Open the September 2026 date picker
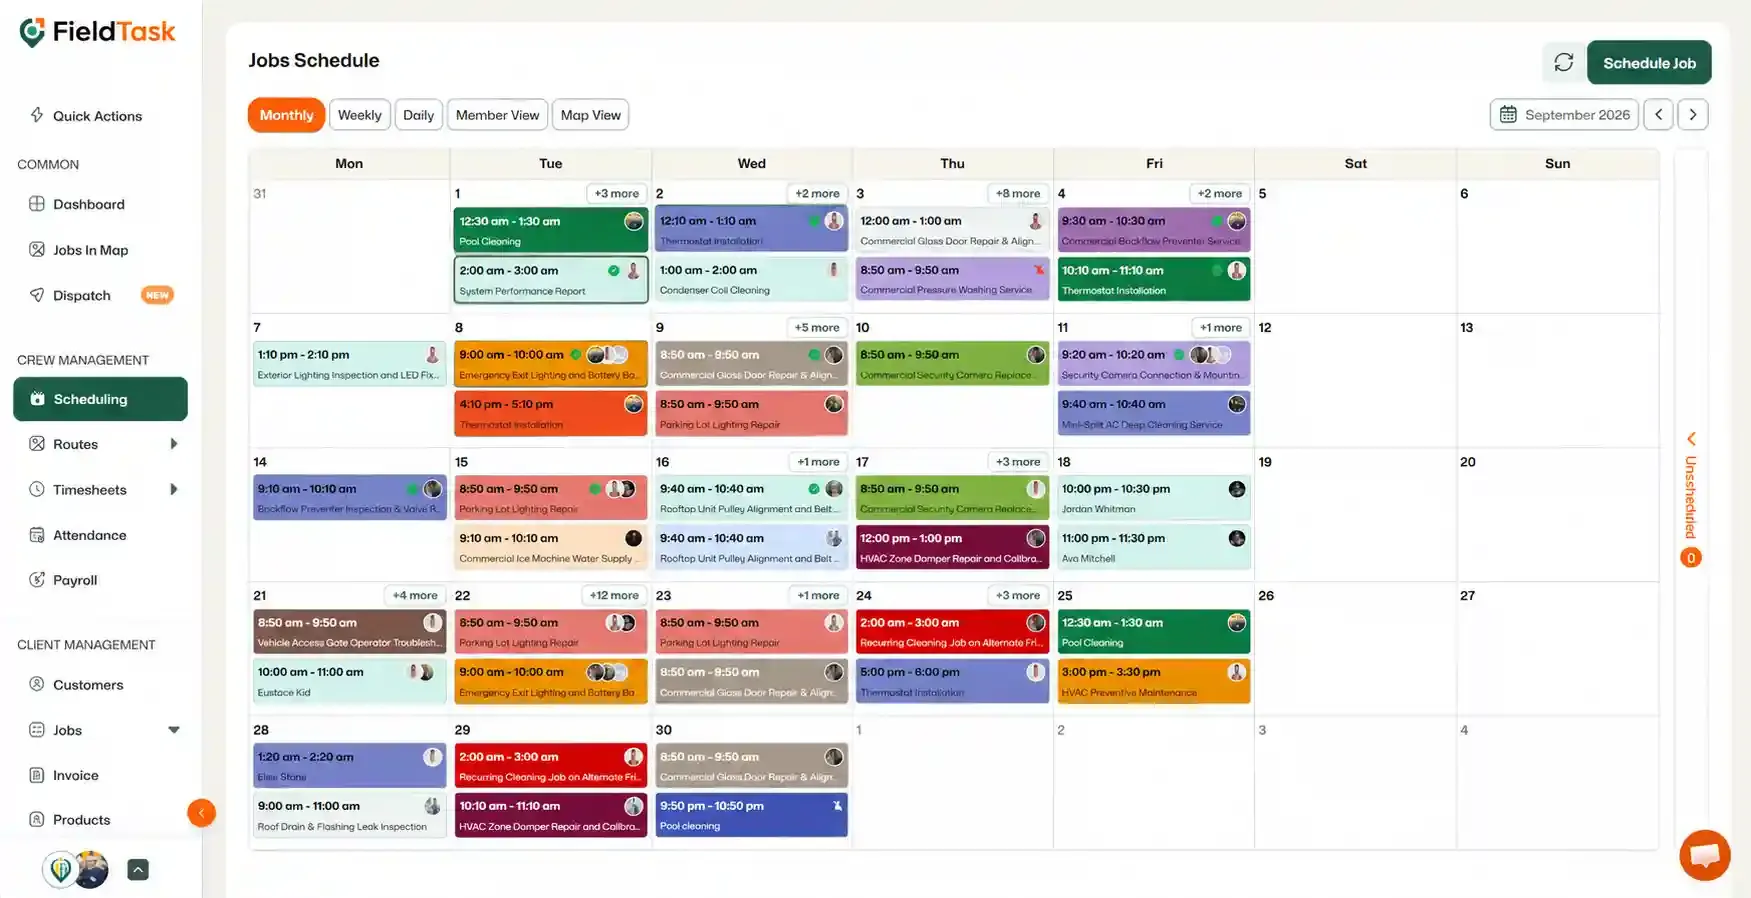Screen dimensions: 1751x898 (1564, 114)
